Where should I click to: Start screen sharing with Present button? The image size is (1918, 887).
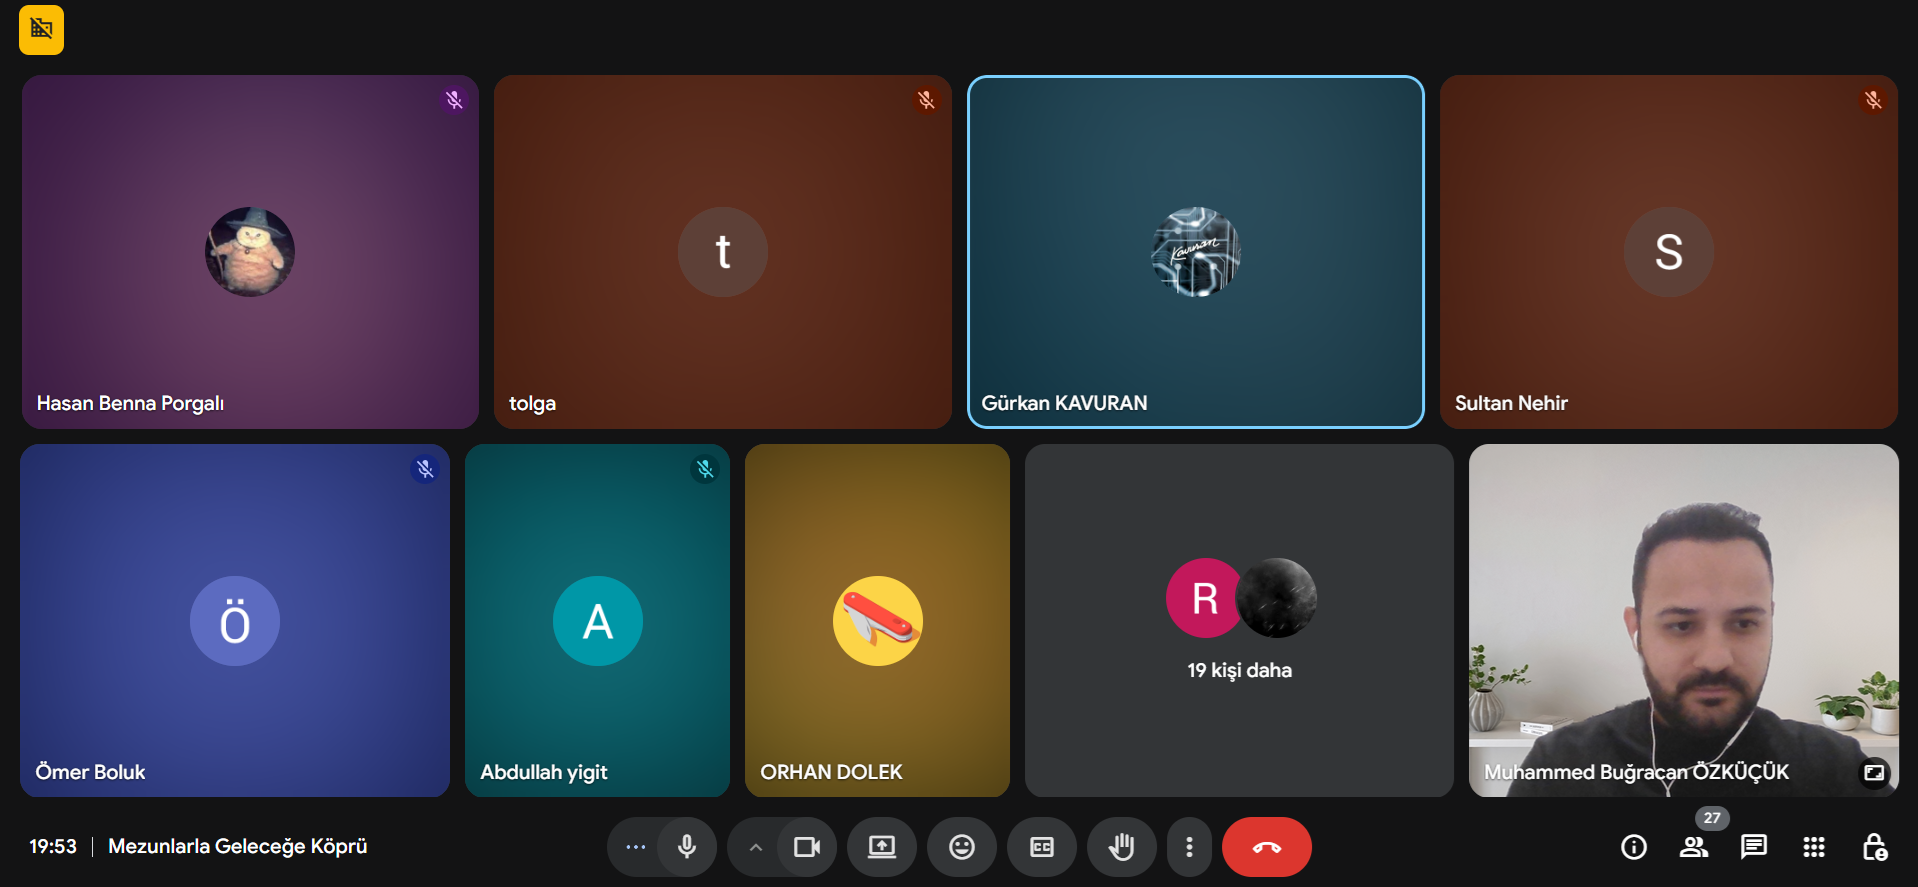point(881,847)
